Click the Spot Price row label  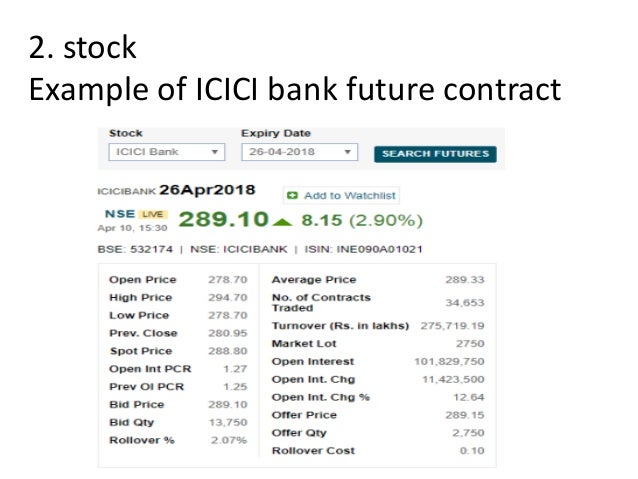pyautogui.click(x=143, y=351)
